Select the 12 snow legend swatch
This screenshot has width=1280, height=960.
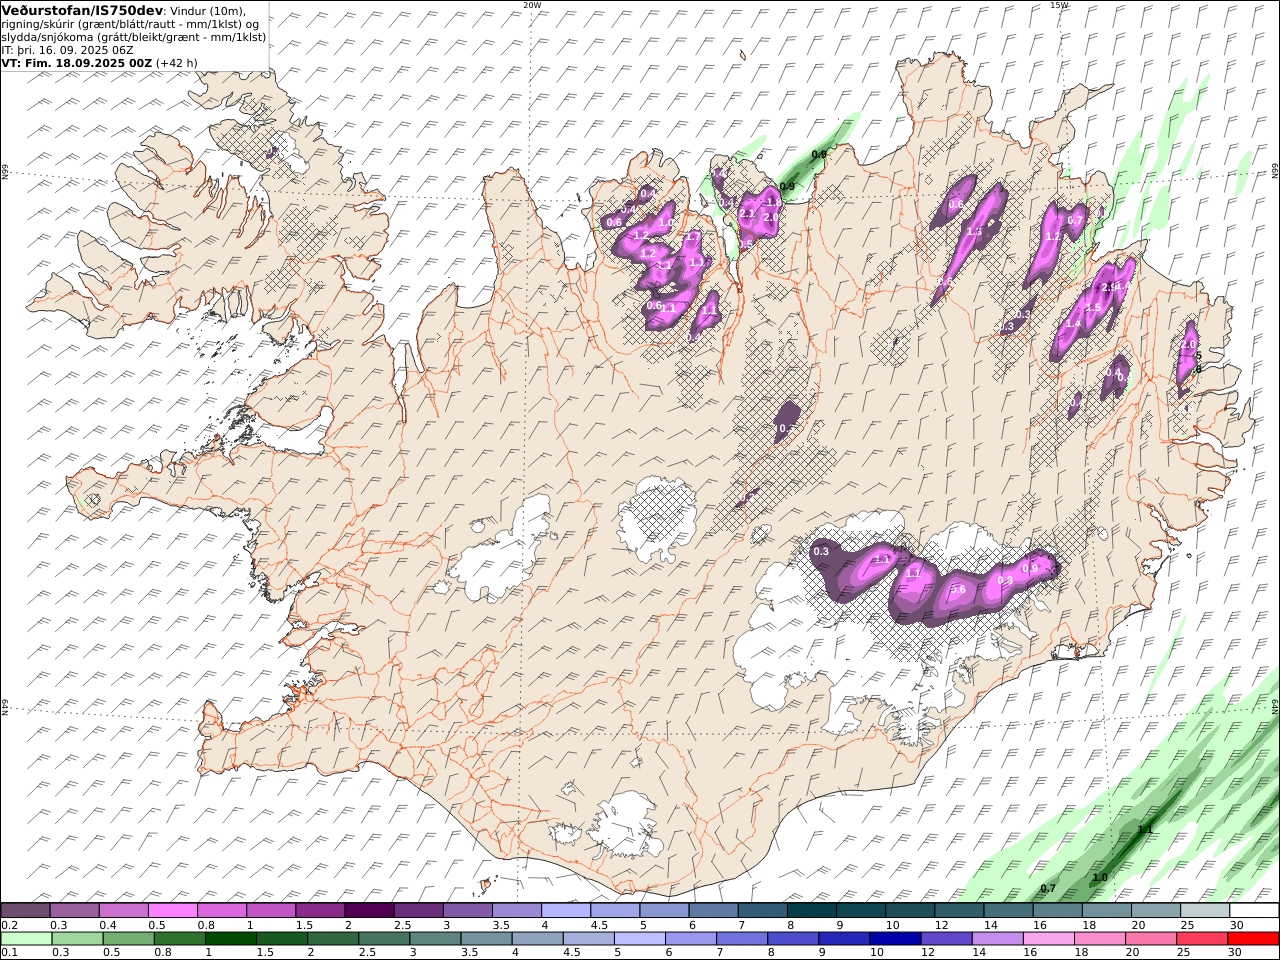[x=960, y=910]
